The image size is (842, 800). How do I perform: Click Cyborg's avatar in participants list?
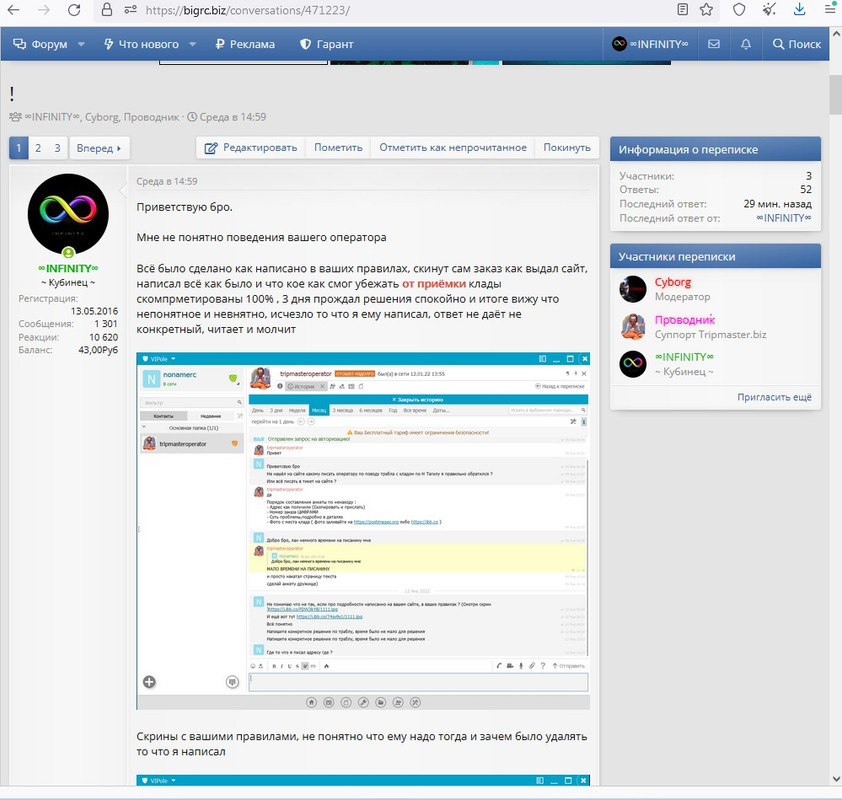pyautogui.click(x=633, y=289)
